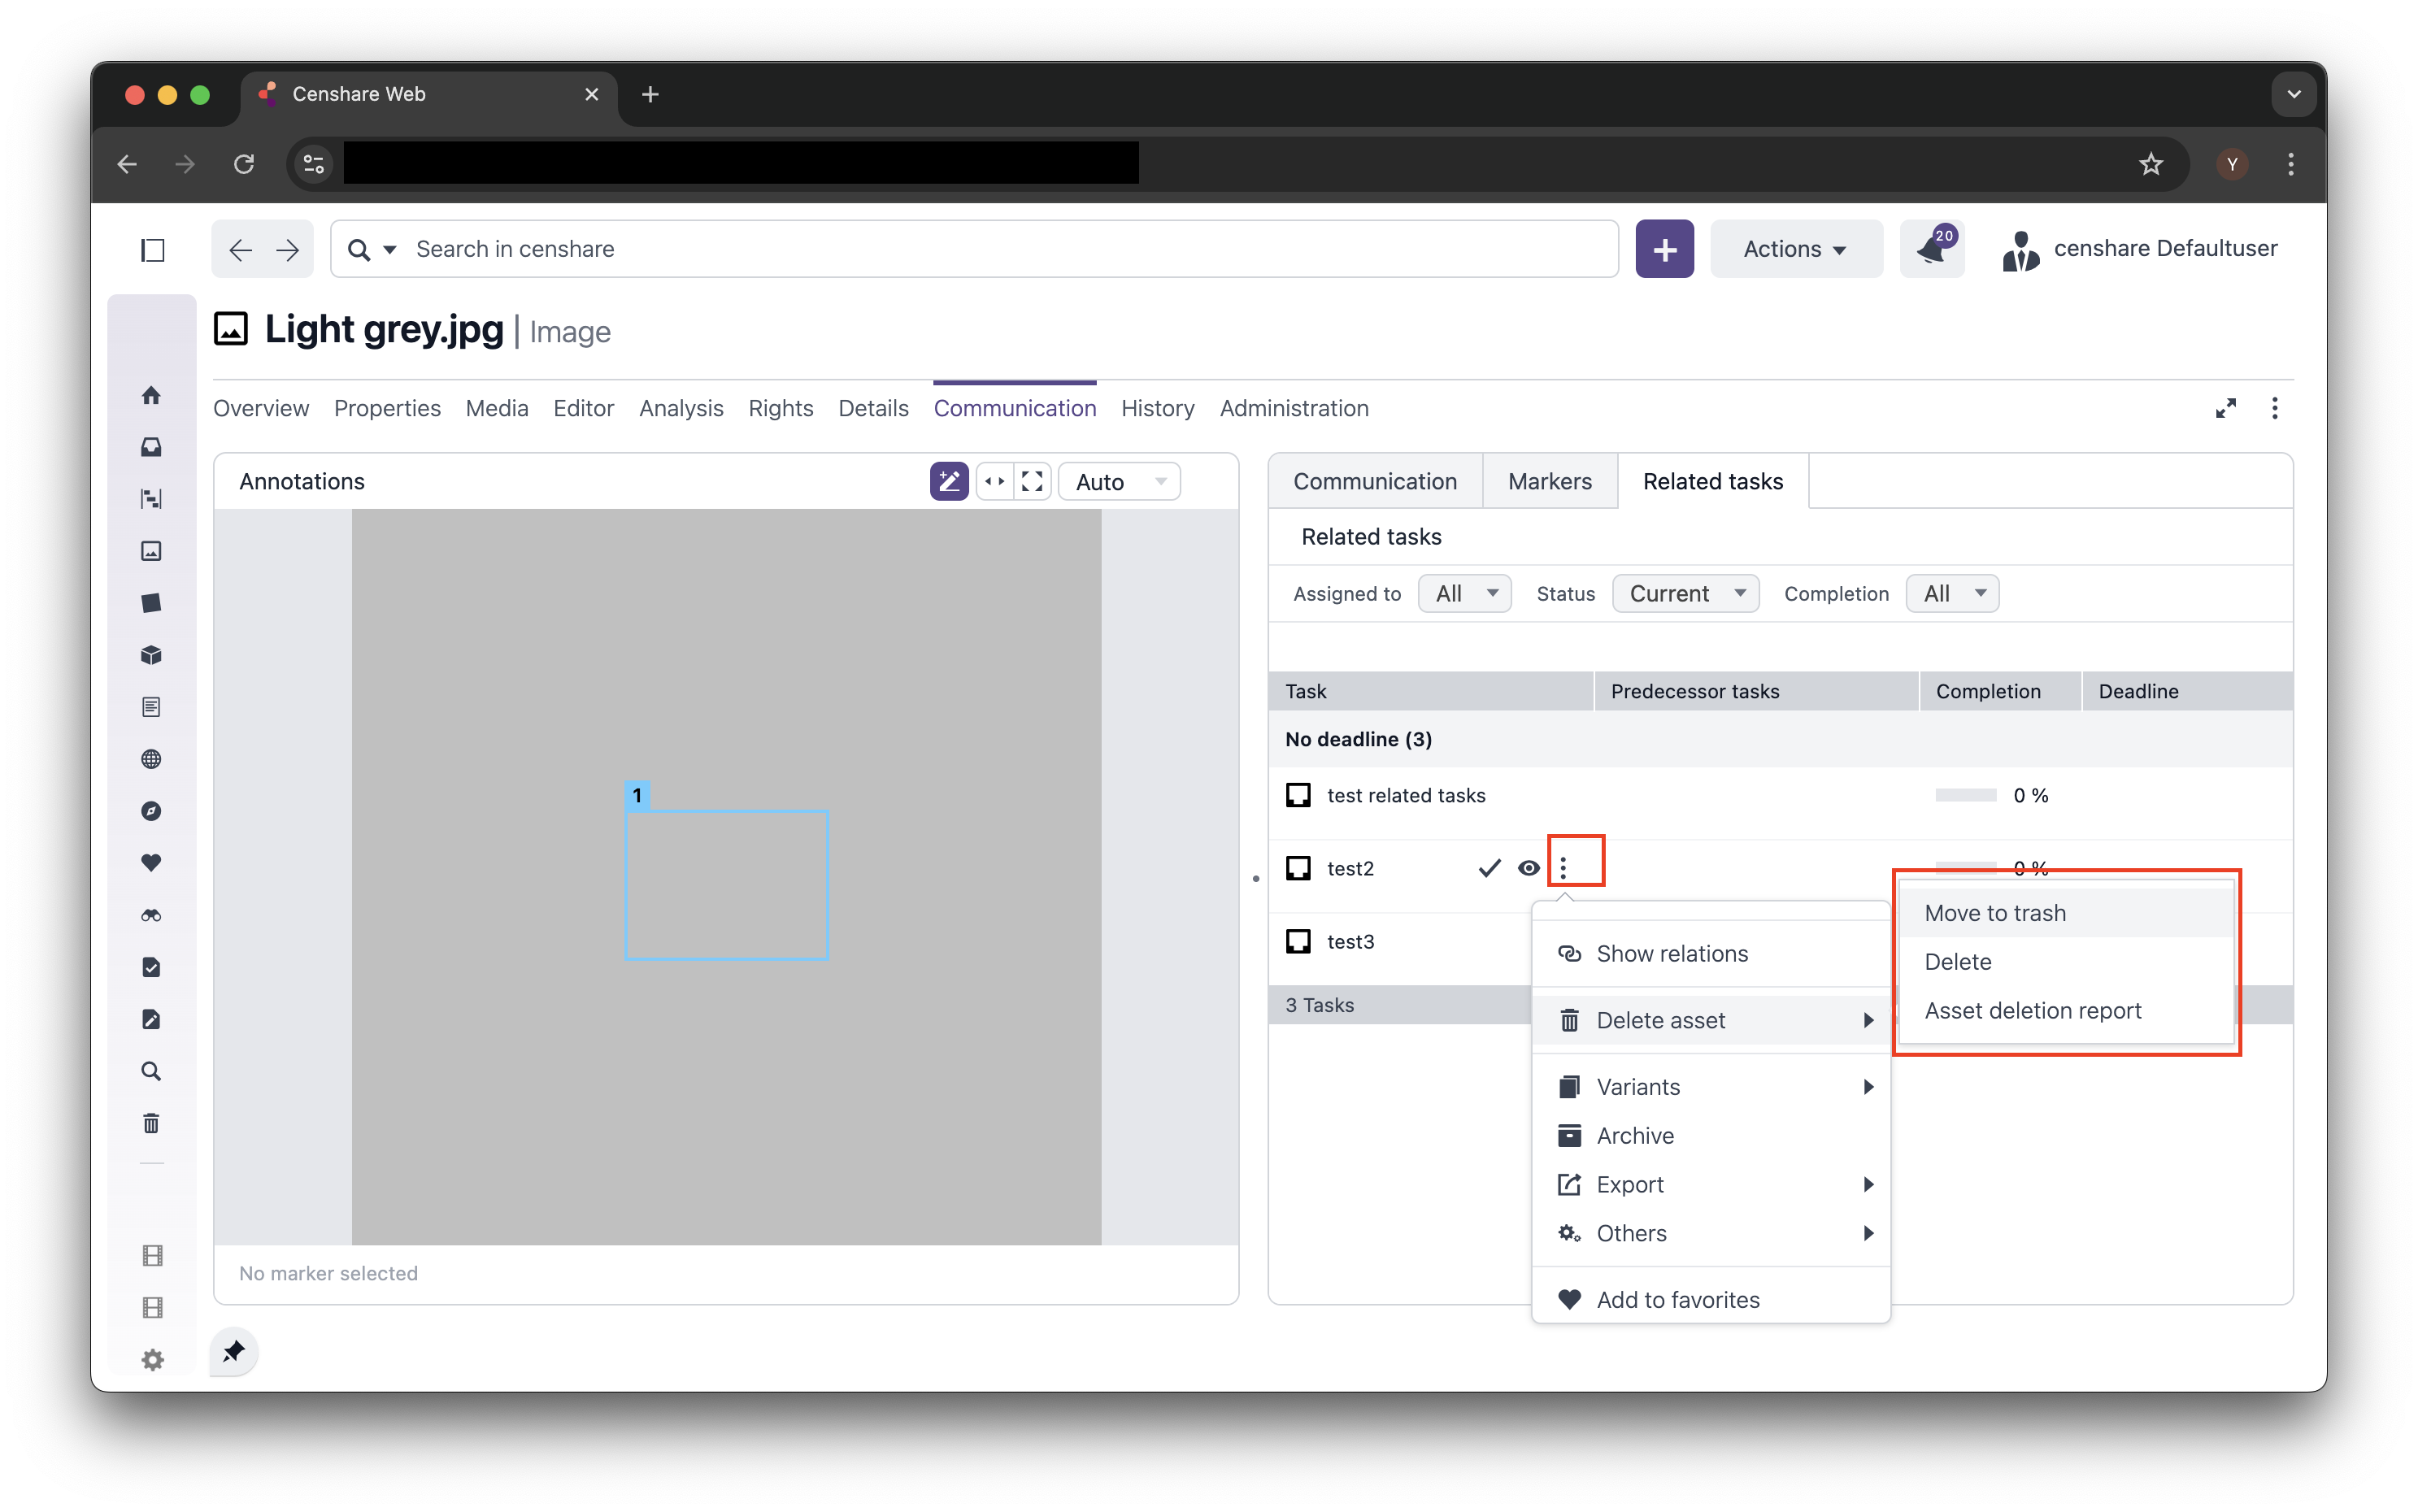Switch to the Markers tab

point(1549,481)
